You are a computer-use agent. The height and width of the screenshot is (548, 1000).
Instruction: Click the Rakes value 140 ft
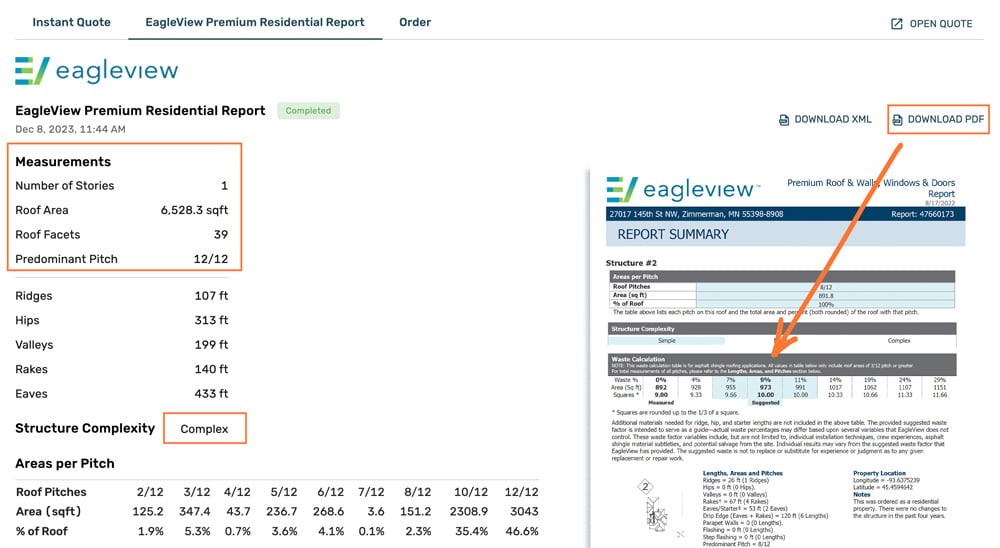(x=211, y=369)
